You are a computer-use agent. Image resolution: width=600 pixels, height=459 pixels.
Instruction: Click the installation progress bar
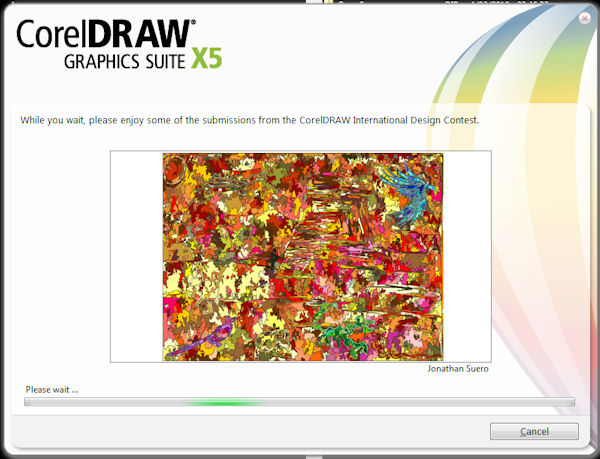[x=299, y=402]
